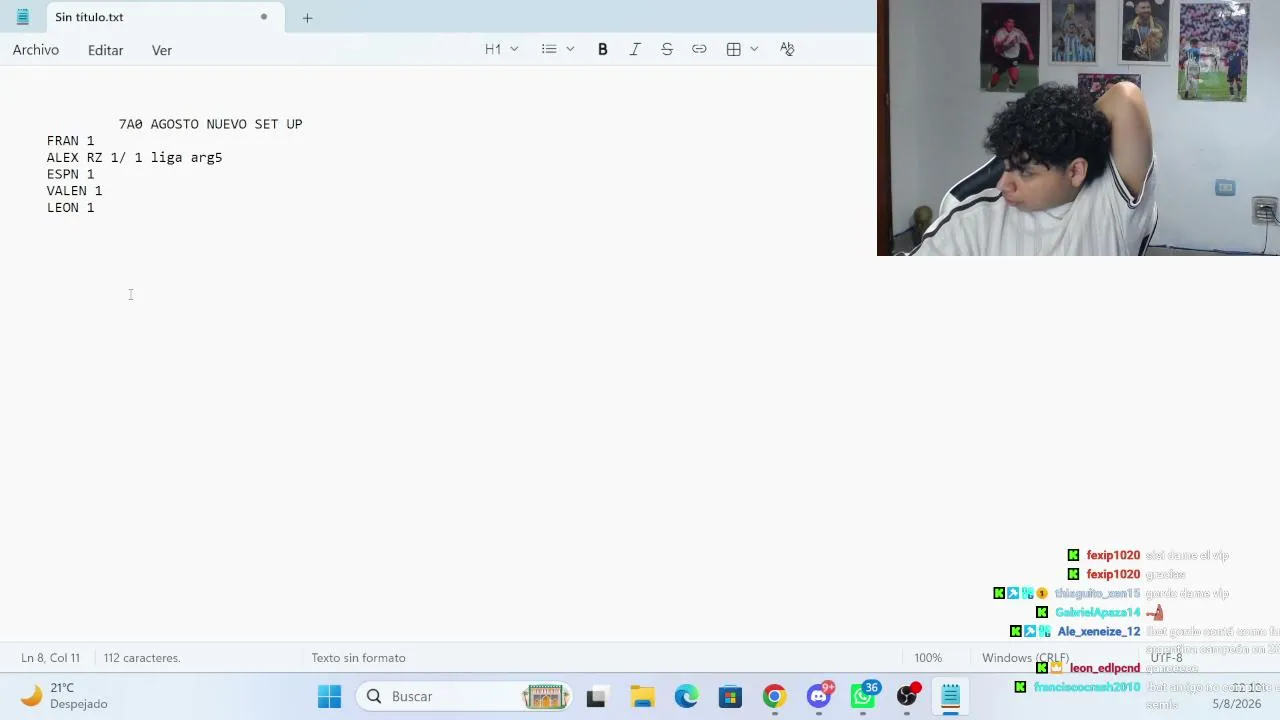Click the UTF-8 encoding indicator

pos(1167,658)
